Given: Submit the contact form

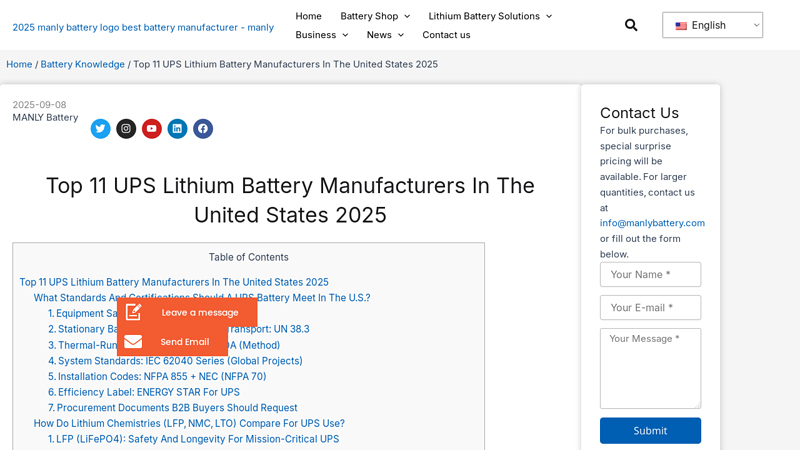Looking at the screenshot, I should pyautogui.click(x=650, y=431).
